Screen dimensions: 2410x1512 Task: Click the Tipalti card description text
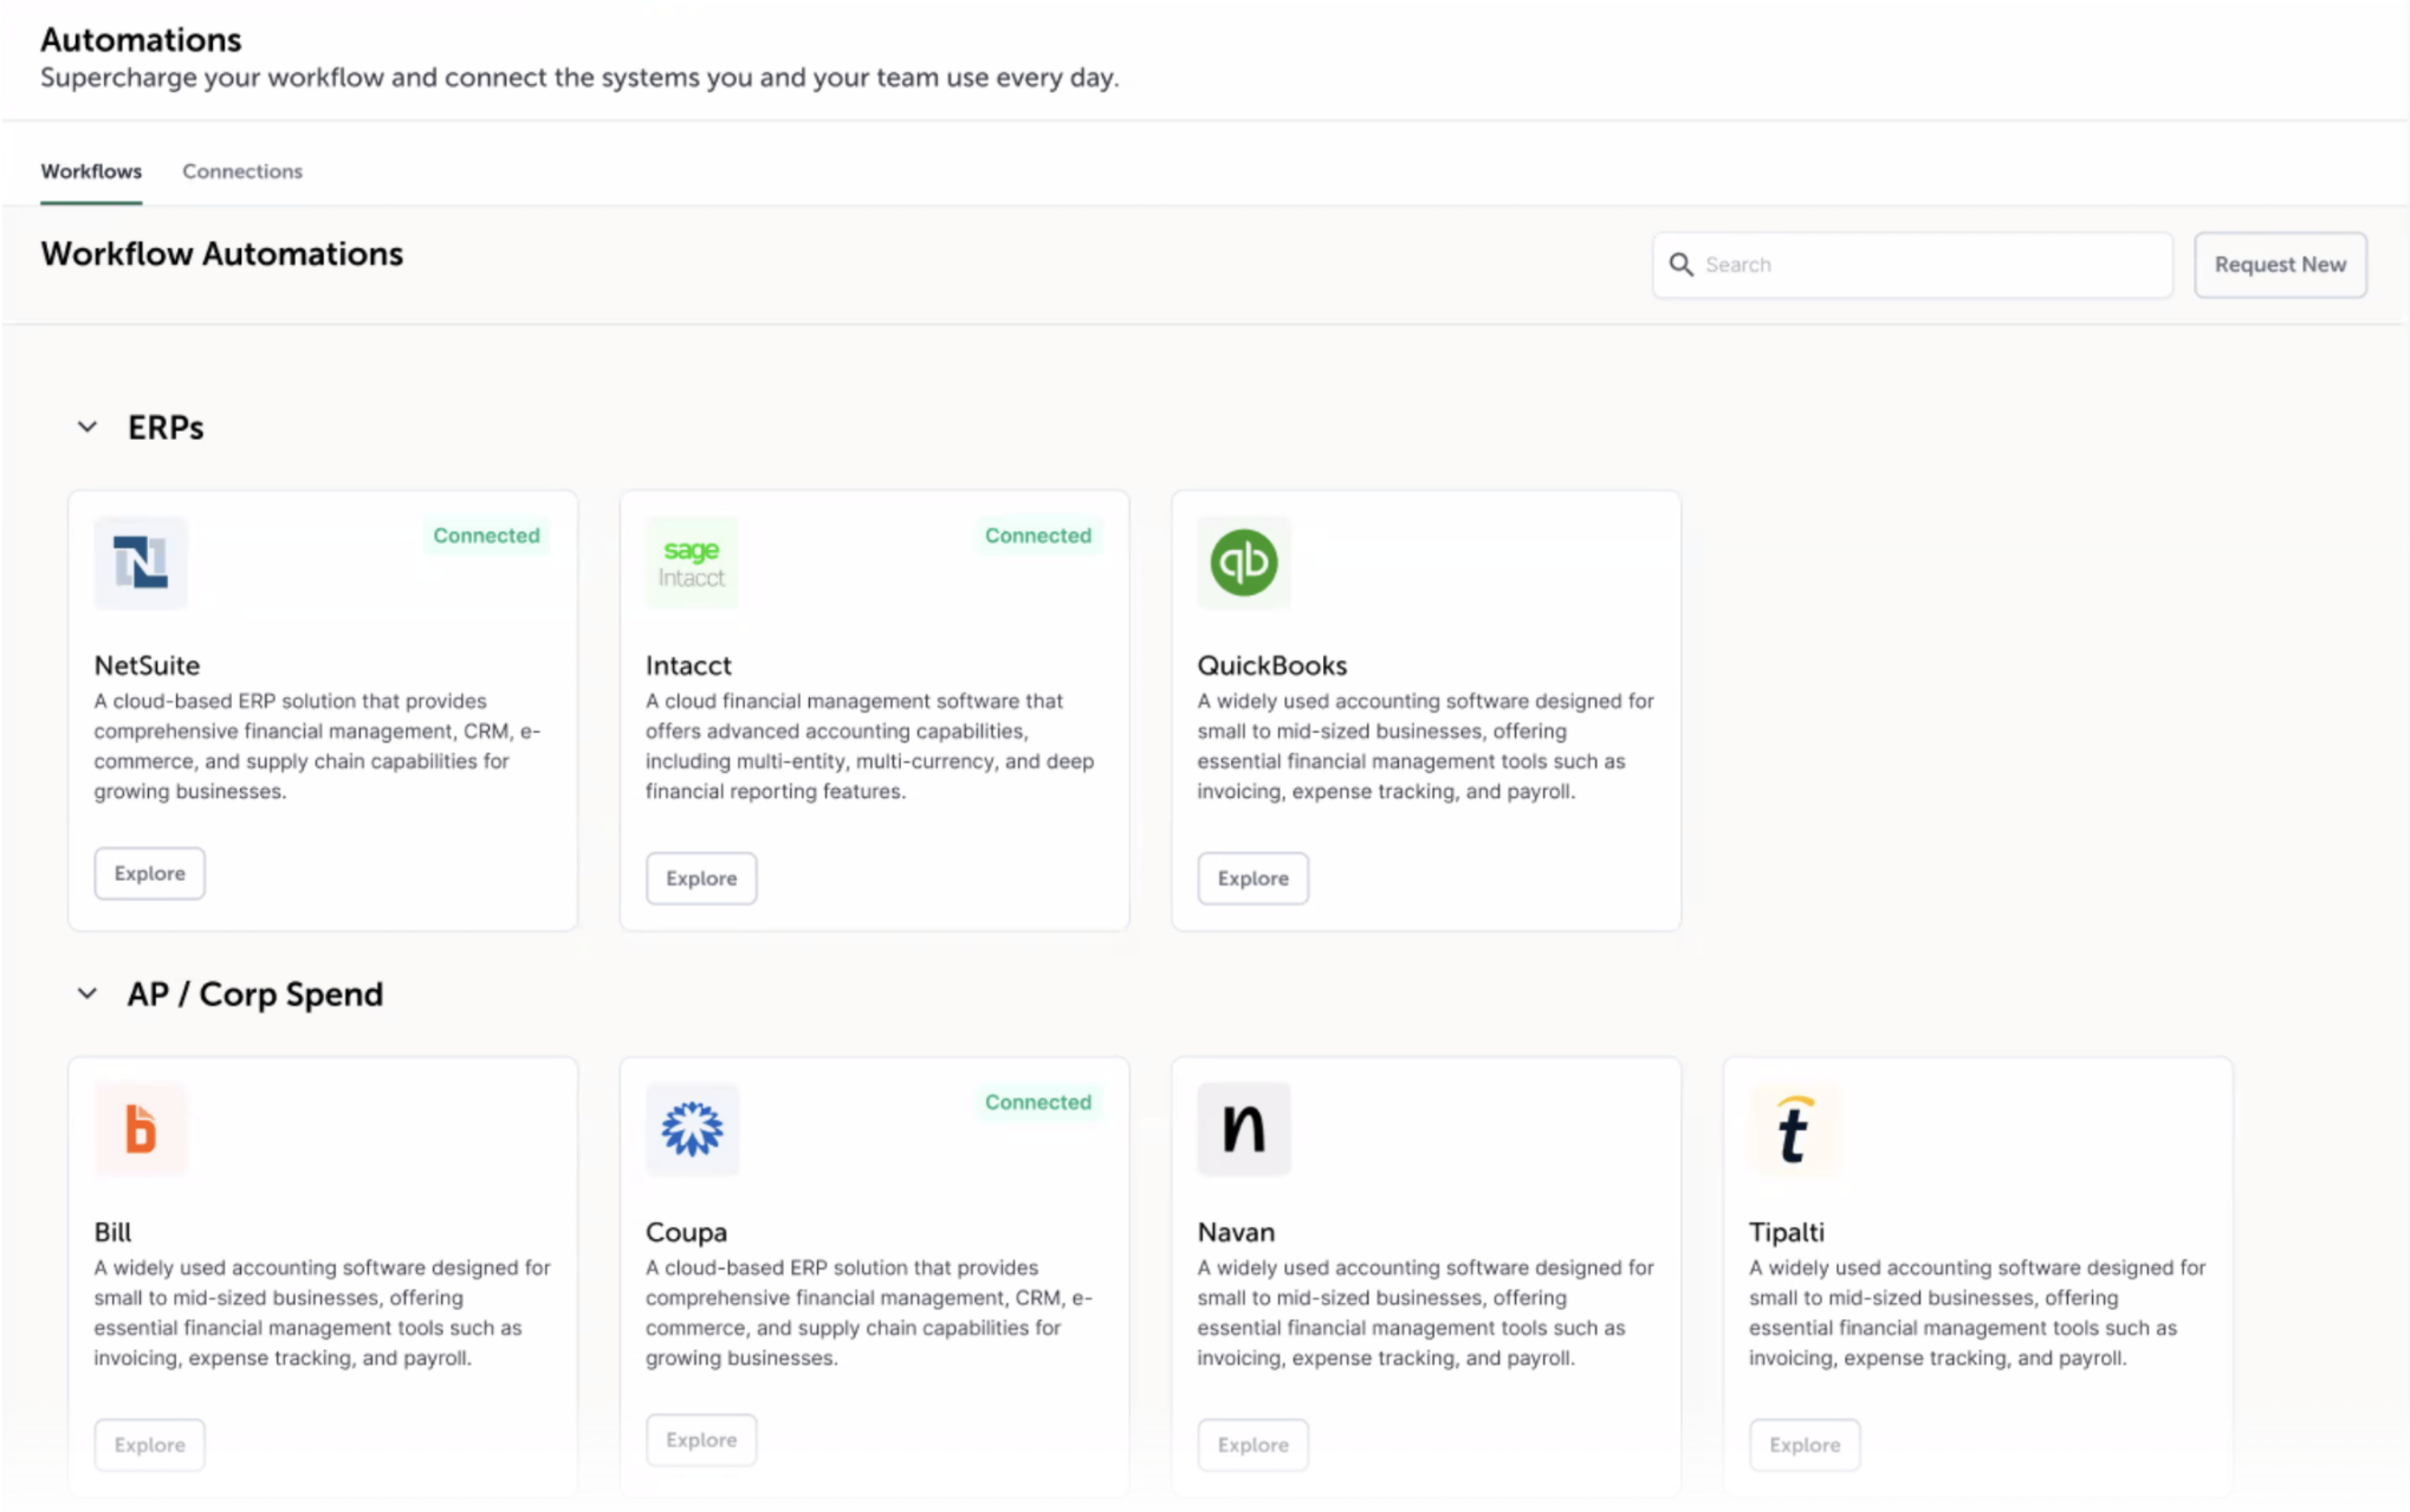(x=1977, y=1313)
